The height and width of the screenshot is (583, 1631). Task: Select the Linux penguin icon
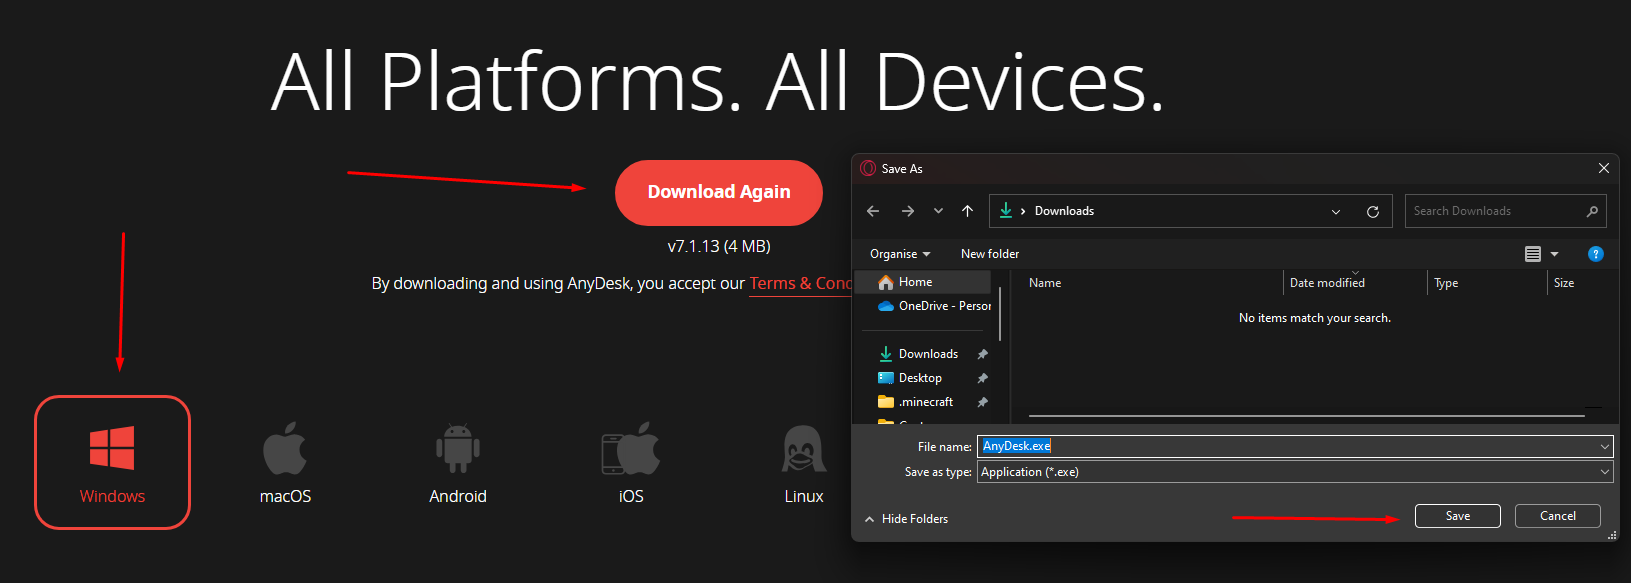pyautogui.click(x=804, y=449)
